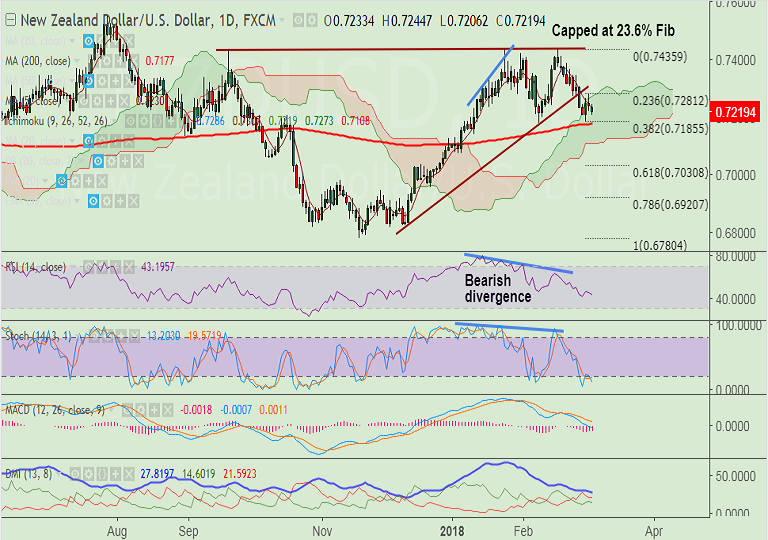Toggle MA (5, close) visibility eye
Image resolution: width=768 pixels, height=540 pixels.
84,101
